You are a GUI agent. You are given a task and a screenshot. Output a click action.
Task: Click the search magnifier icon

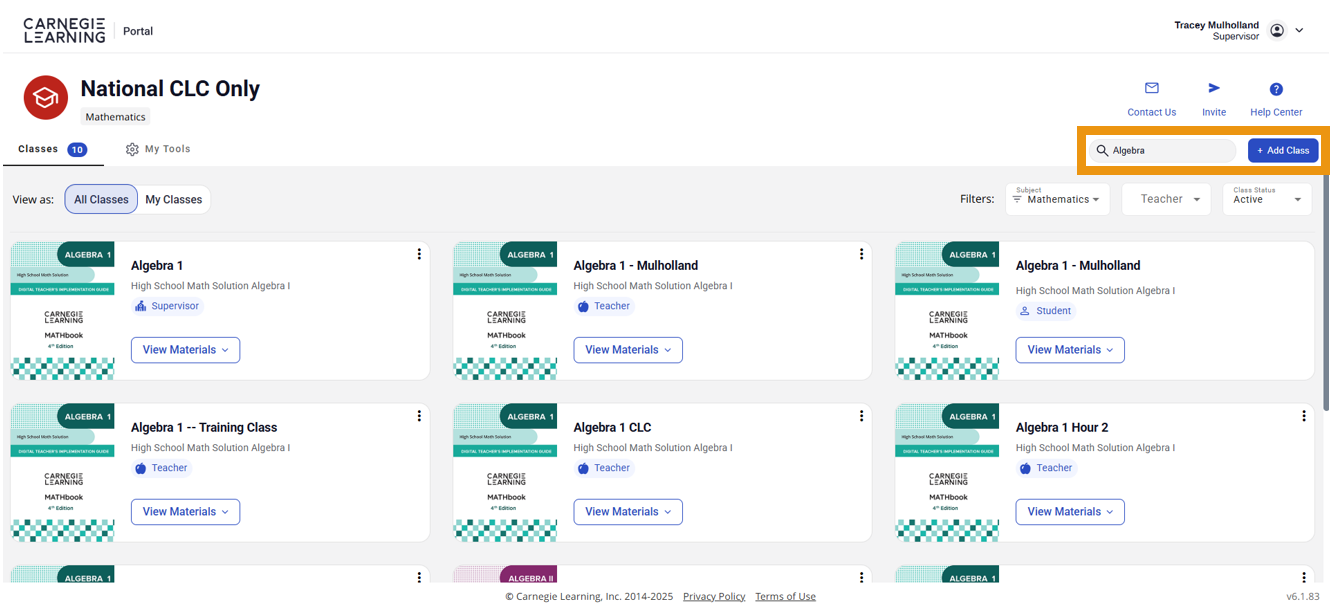pos(1102,150)
